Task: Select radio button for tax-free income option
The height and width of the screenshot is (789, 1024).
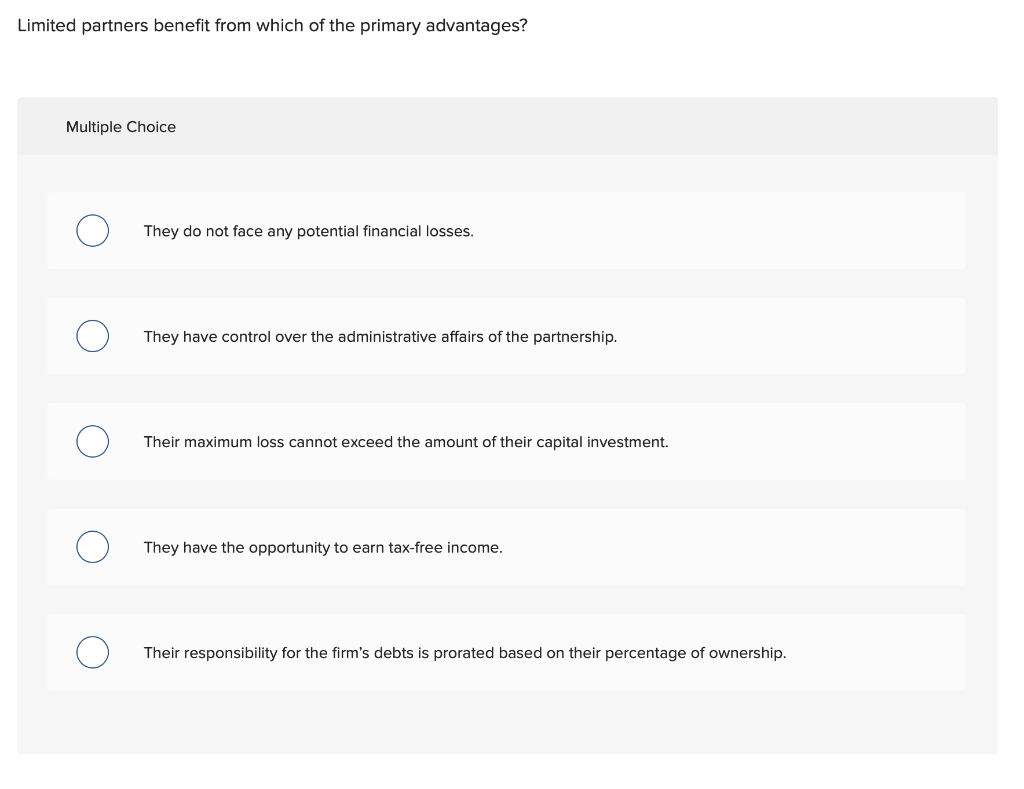Action: coord(93,547)
